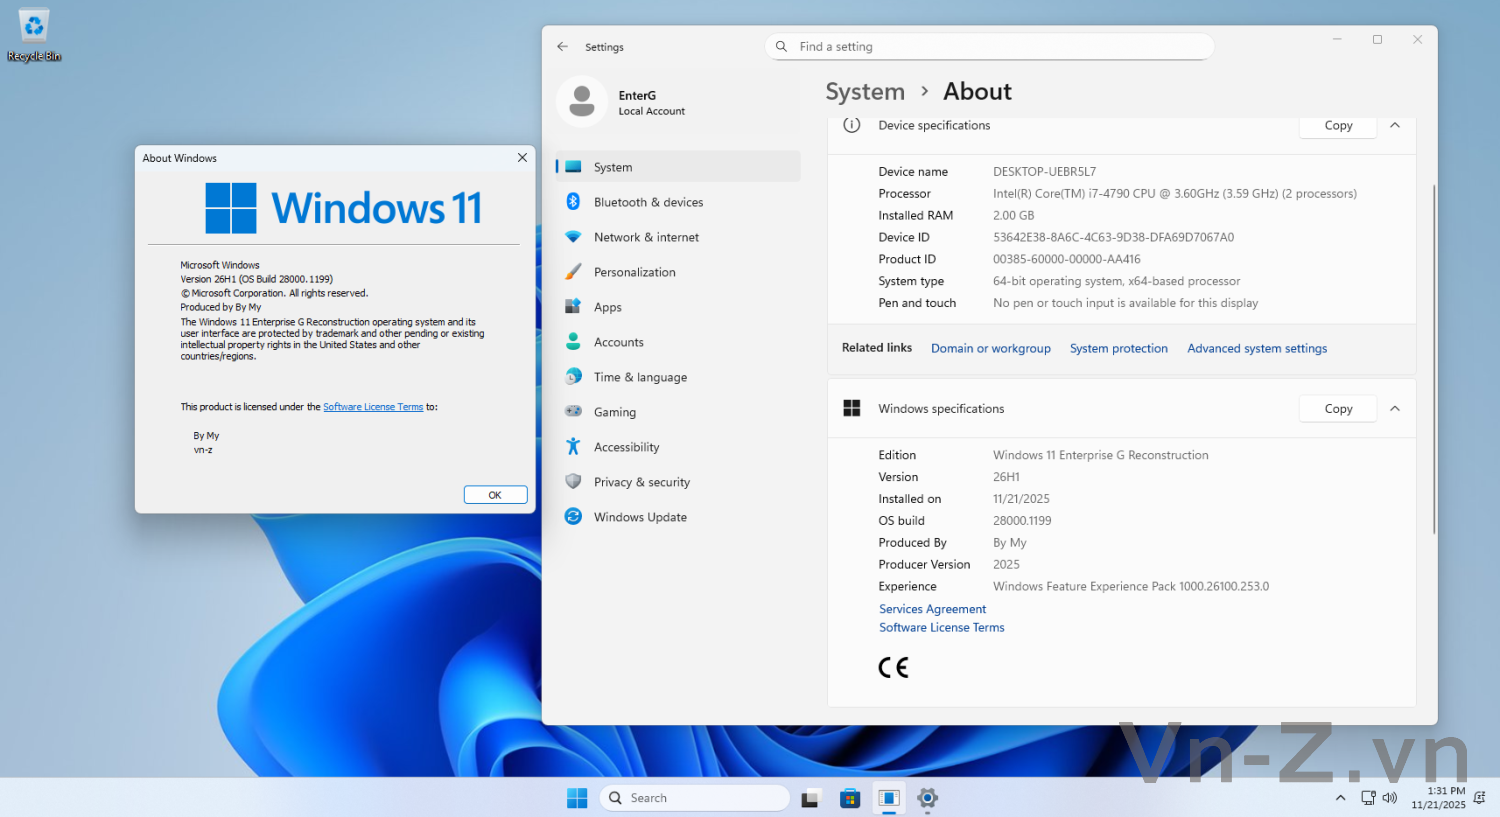
Task: Copy the Device specifications
Action: click(1338, 126)
